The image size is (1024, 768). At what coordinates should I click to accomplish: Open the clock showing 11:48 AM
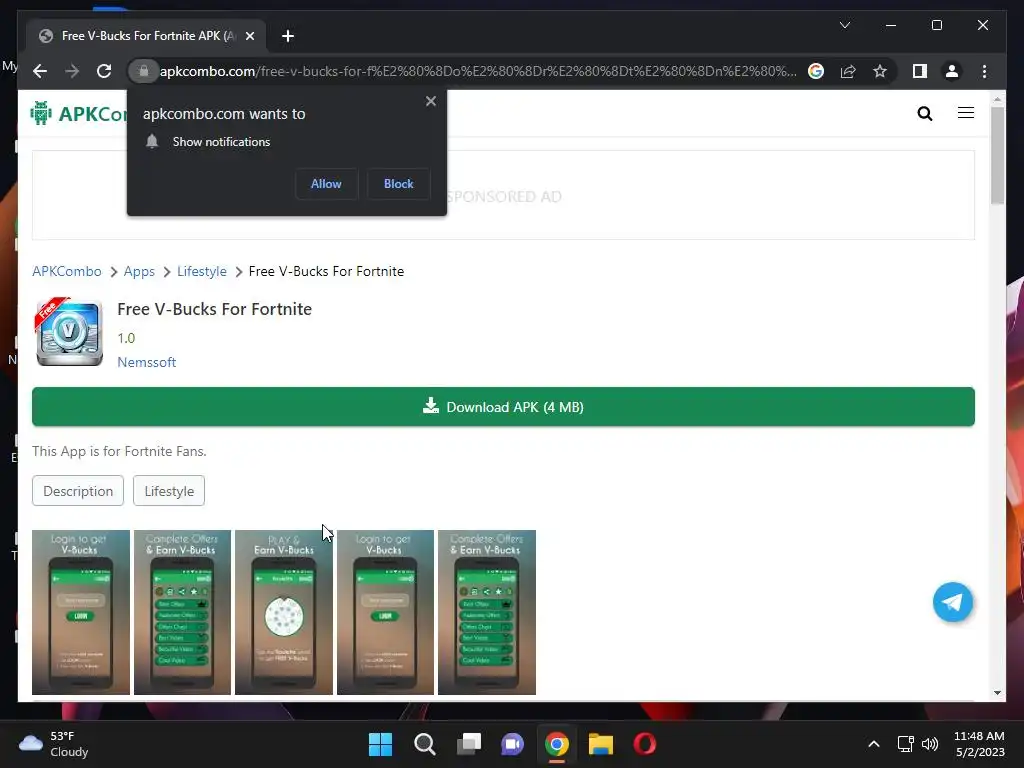click(x=980, y=744)
